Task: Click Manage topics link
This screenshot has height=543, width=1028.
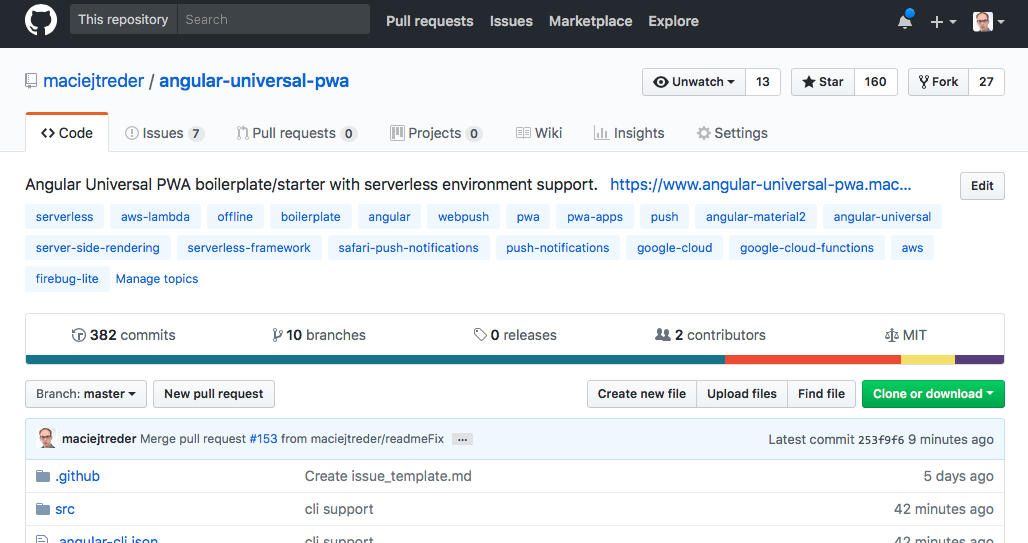Action: point(157,279)
